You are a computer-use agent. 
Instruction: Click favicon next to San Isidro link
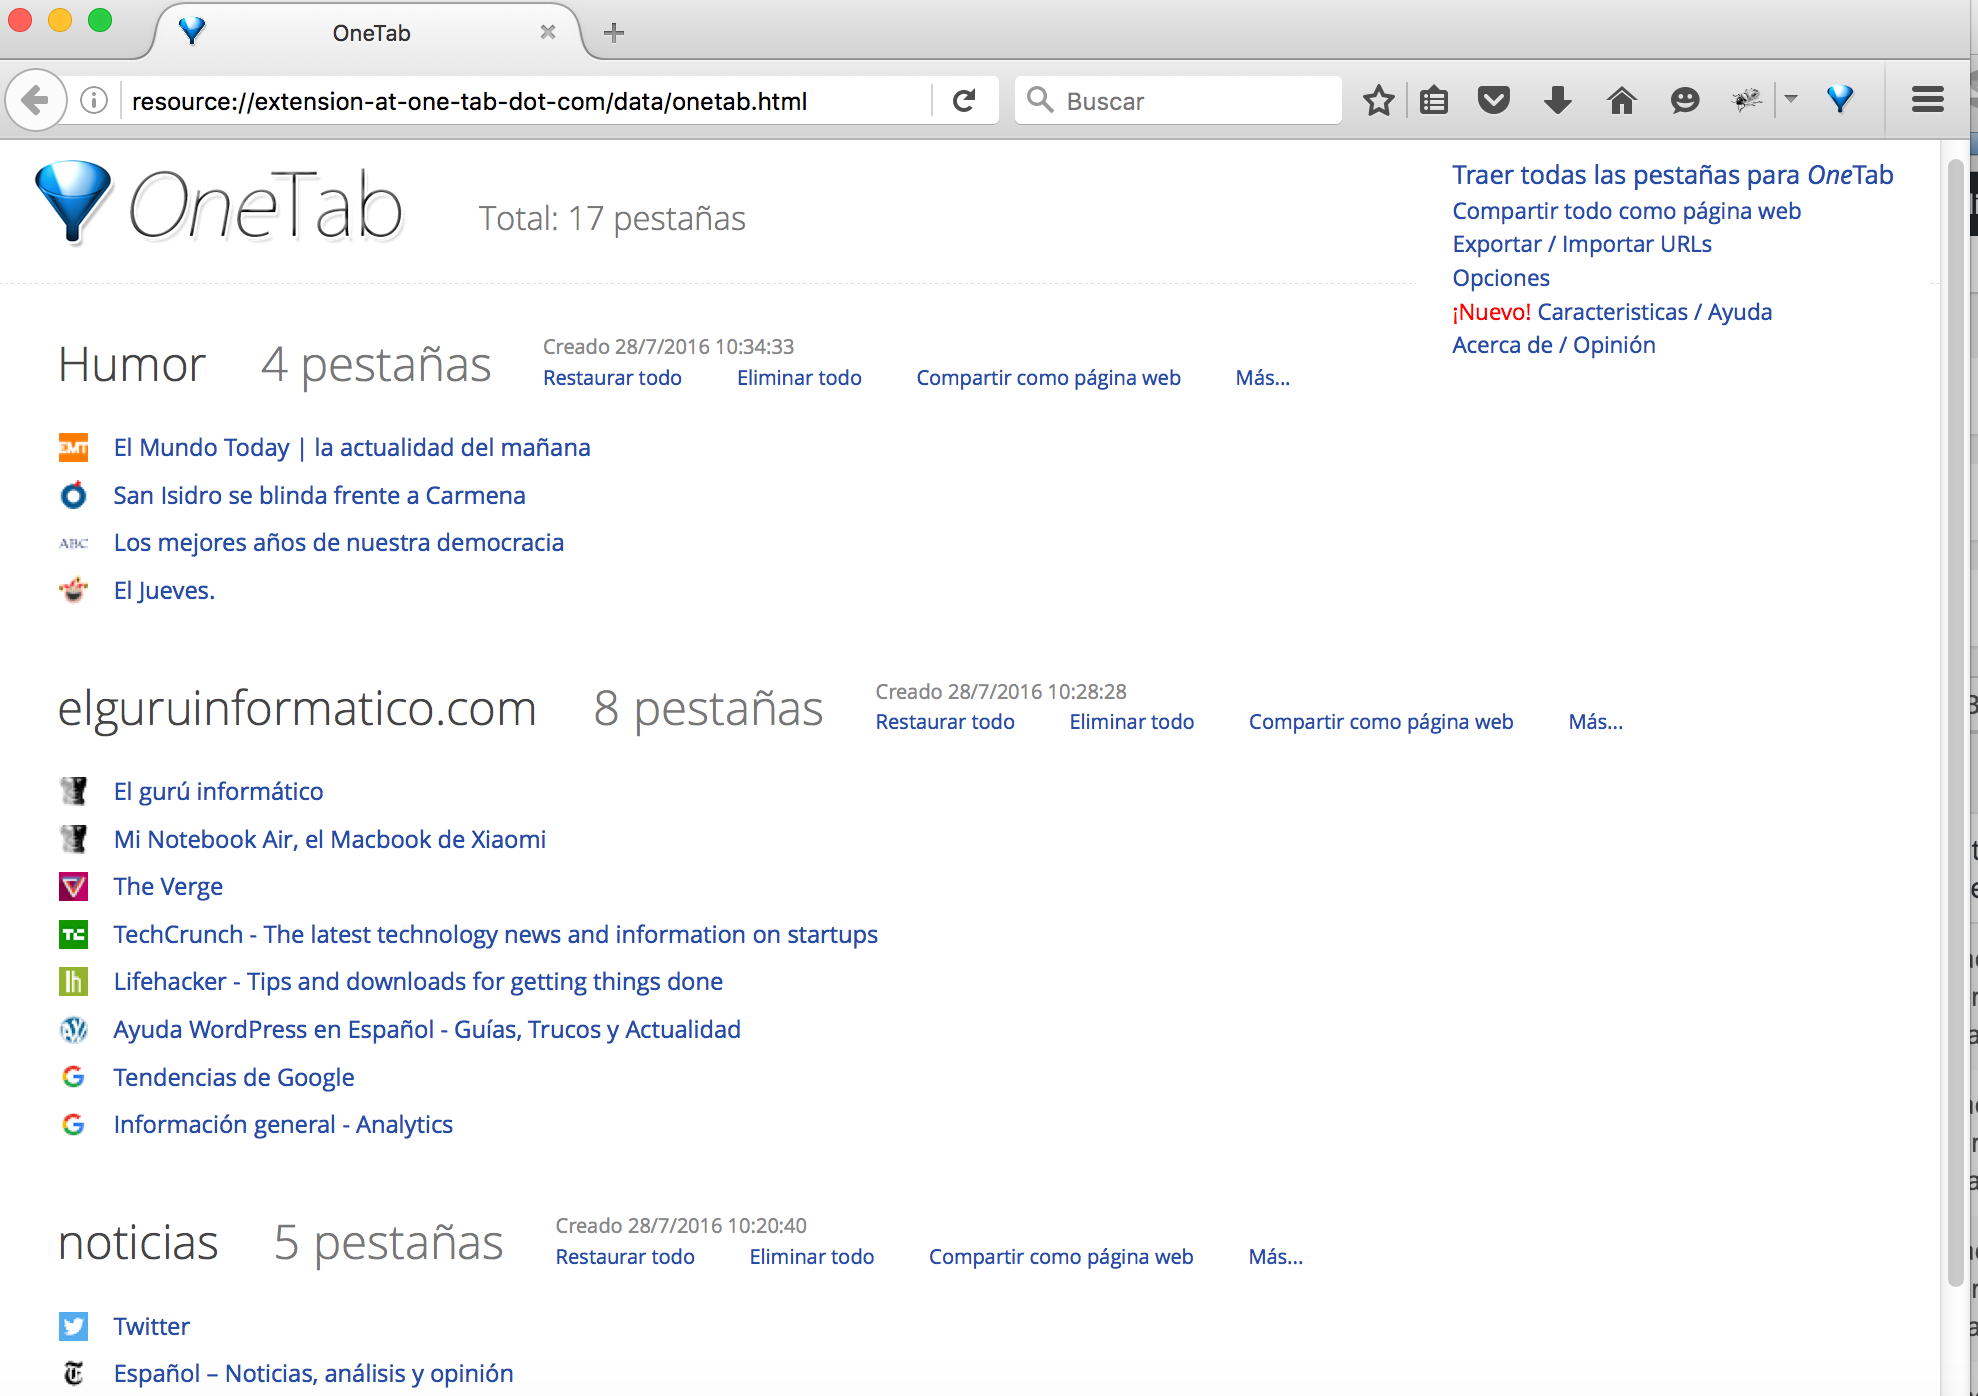pyautogui.click(x=73, y=495)
